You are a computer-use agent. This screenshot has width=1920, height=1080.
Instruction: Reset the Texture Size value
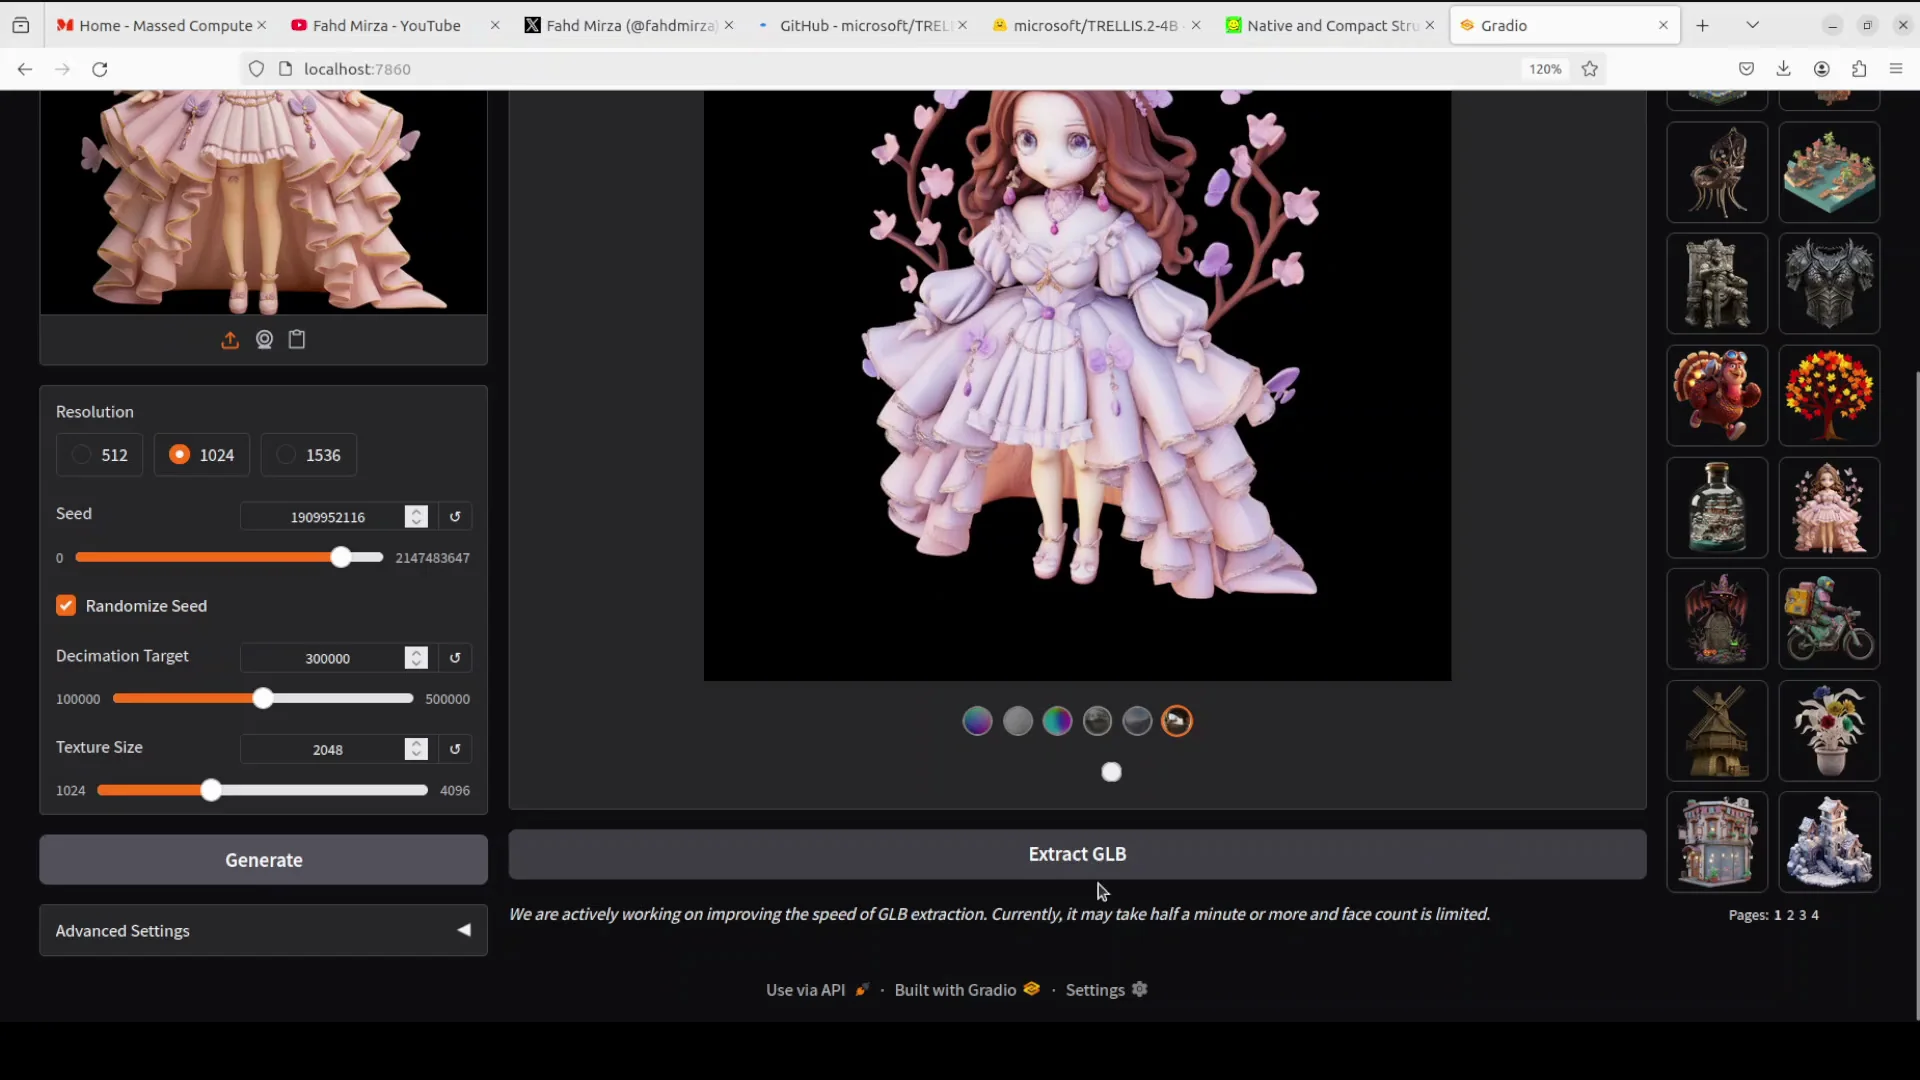[455, 749]
